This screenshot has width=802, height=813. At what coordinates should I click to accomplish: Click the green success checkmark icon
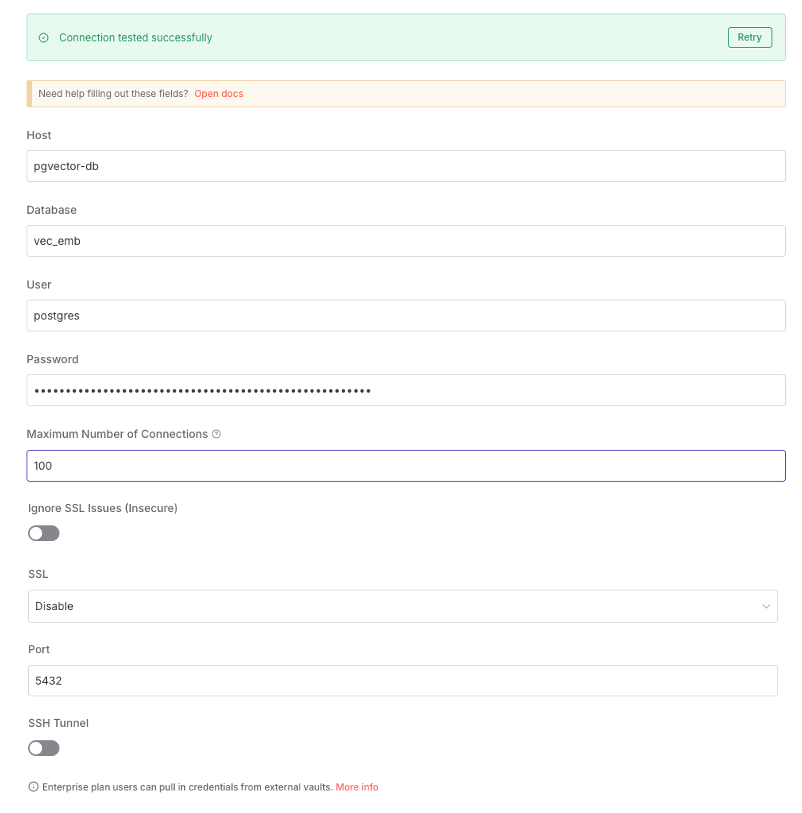(43, 38)
